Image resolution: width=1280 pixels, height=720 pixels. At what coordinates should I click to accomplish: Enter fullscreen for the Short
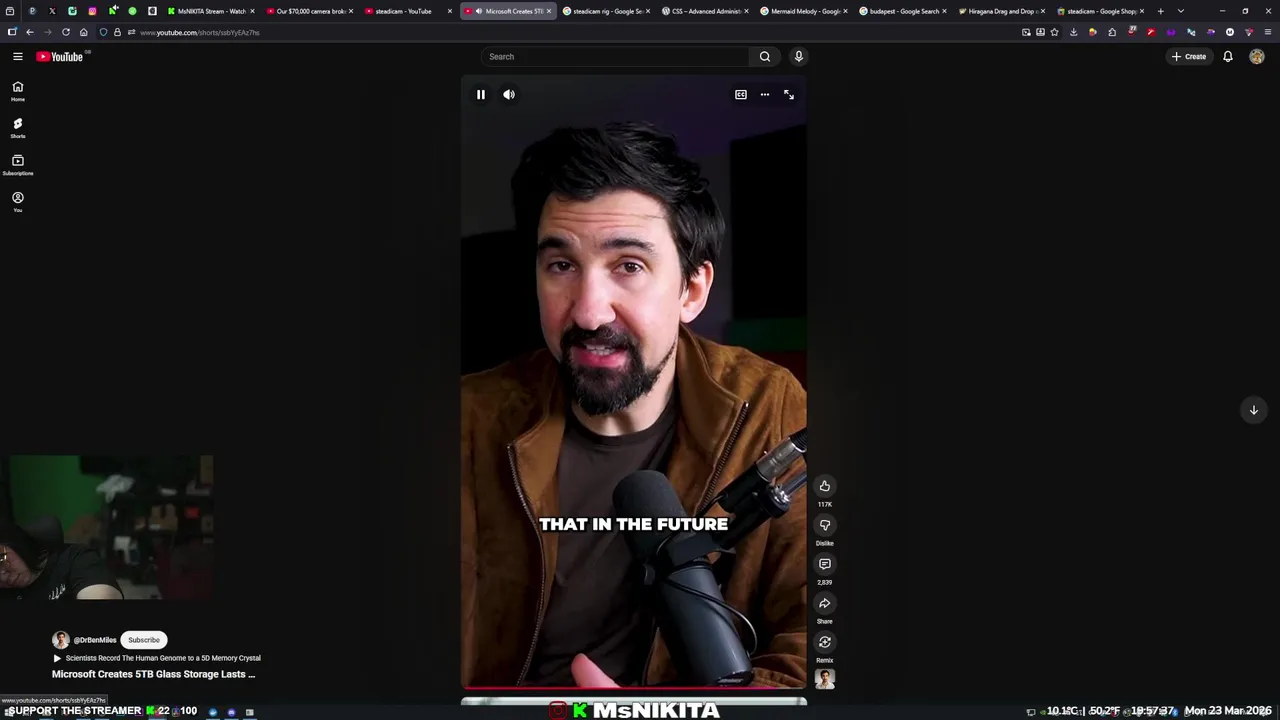(789, 94)
